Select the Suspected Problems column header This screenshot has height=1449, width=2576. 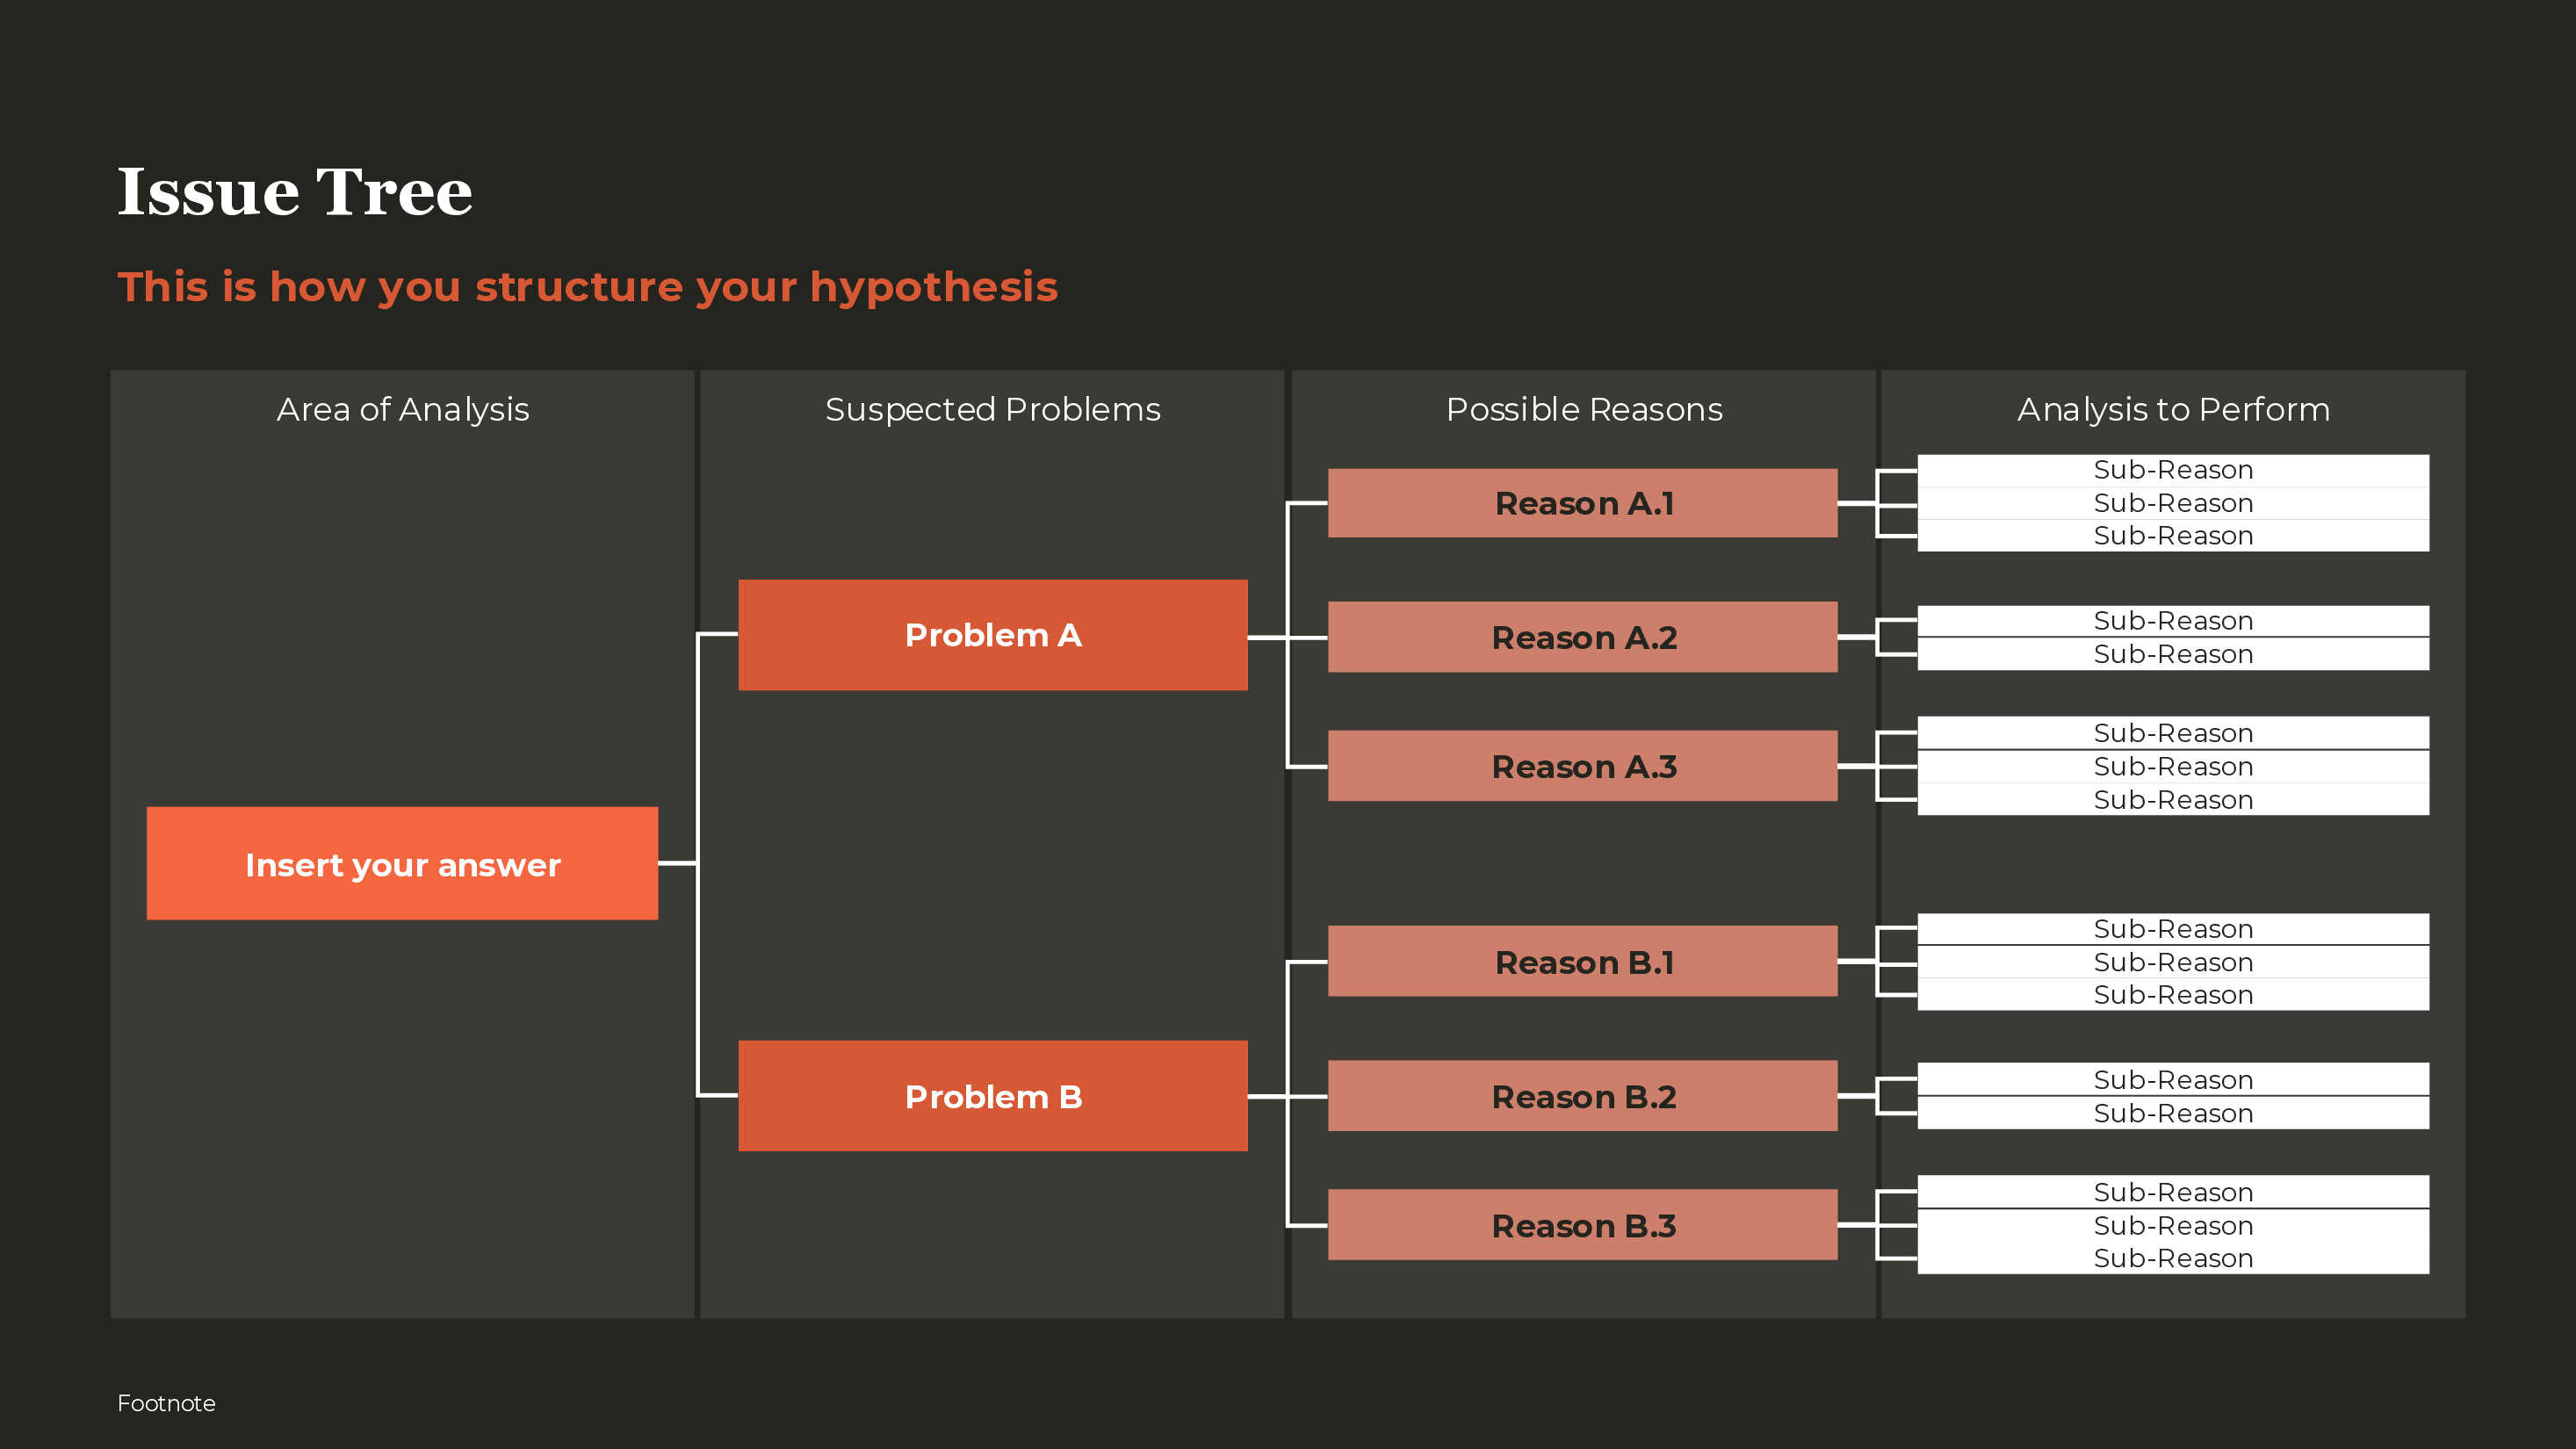pyautogui.click(x=992, y=409)
